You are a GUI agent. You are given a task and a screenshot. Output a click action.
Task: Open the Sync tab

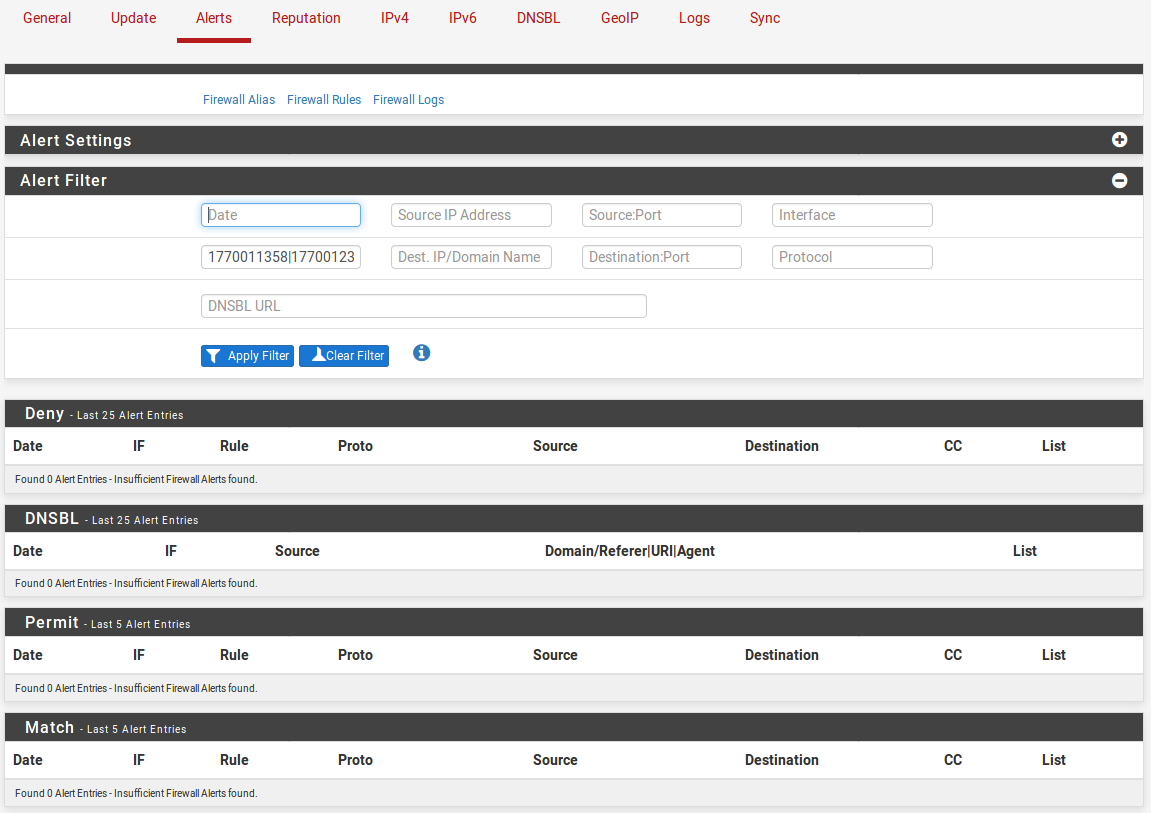coord(764,18)
